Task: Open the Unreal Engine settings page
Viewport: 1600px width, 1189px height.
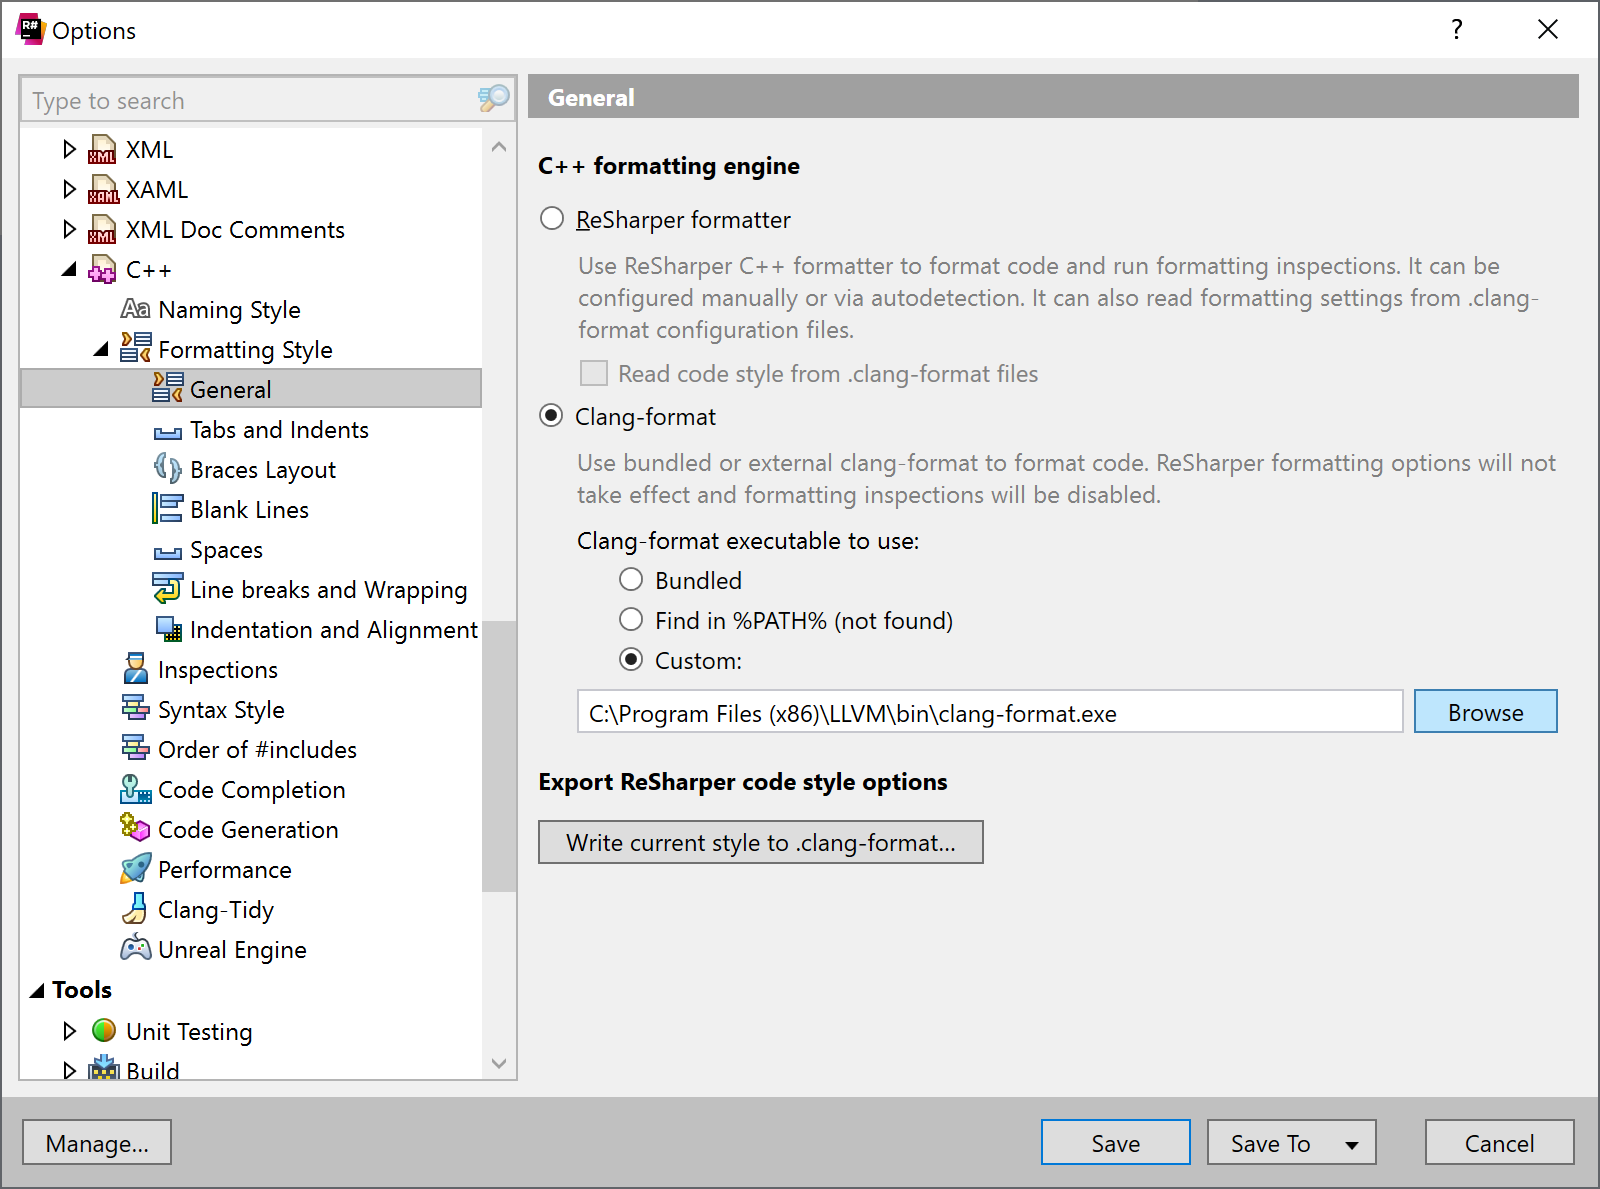Action: click(232, 950)
